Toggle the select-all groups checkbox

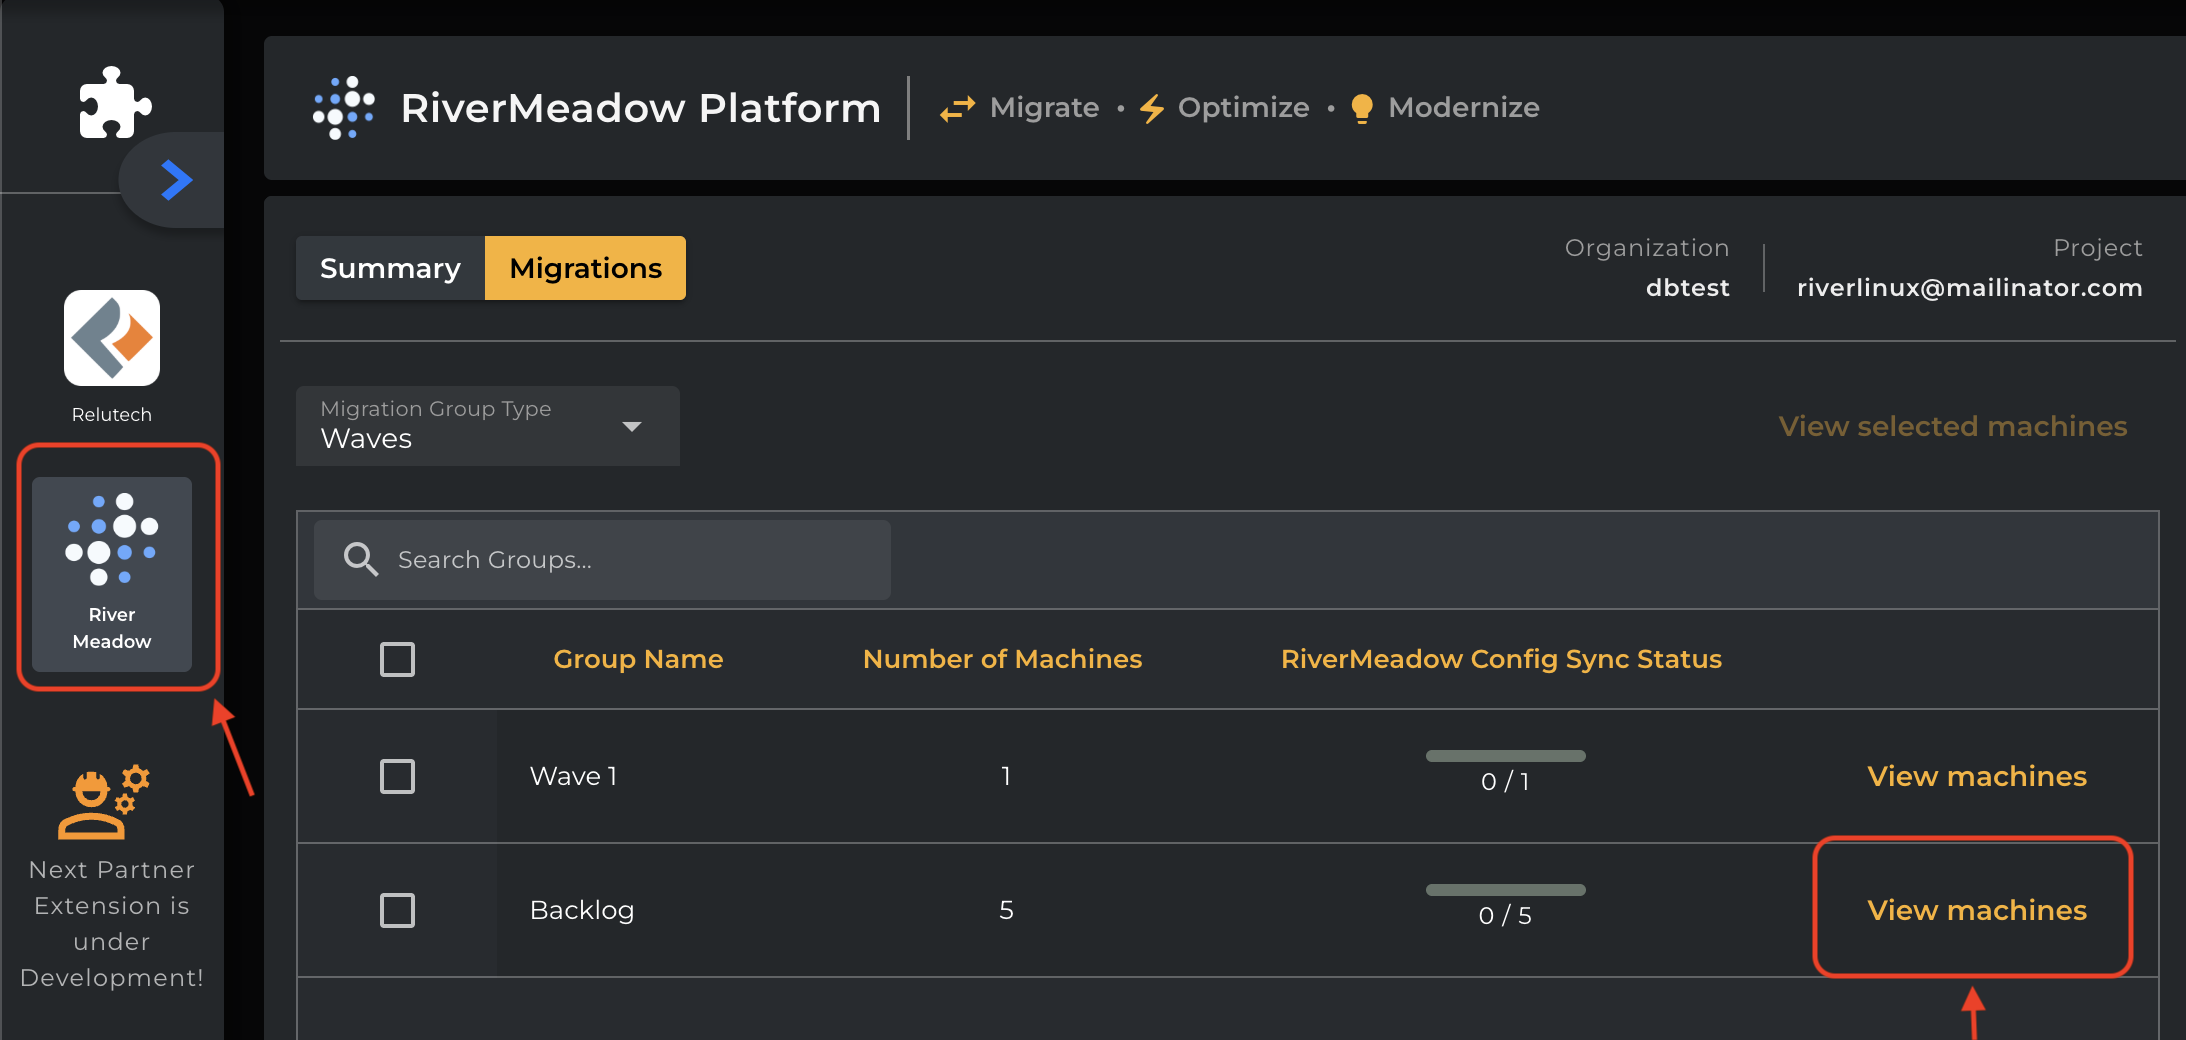[x=398, y=659]
